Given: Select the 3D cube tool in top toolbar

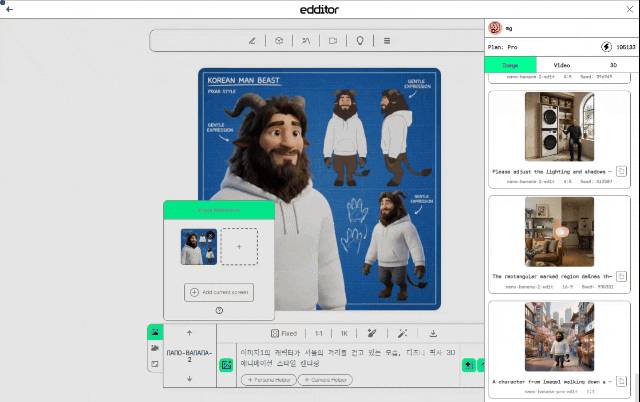Looking at the screenshot, I should 279,41.
